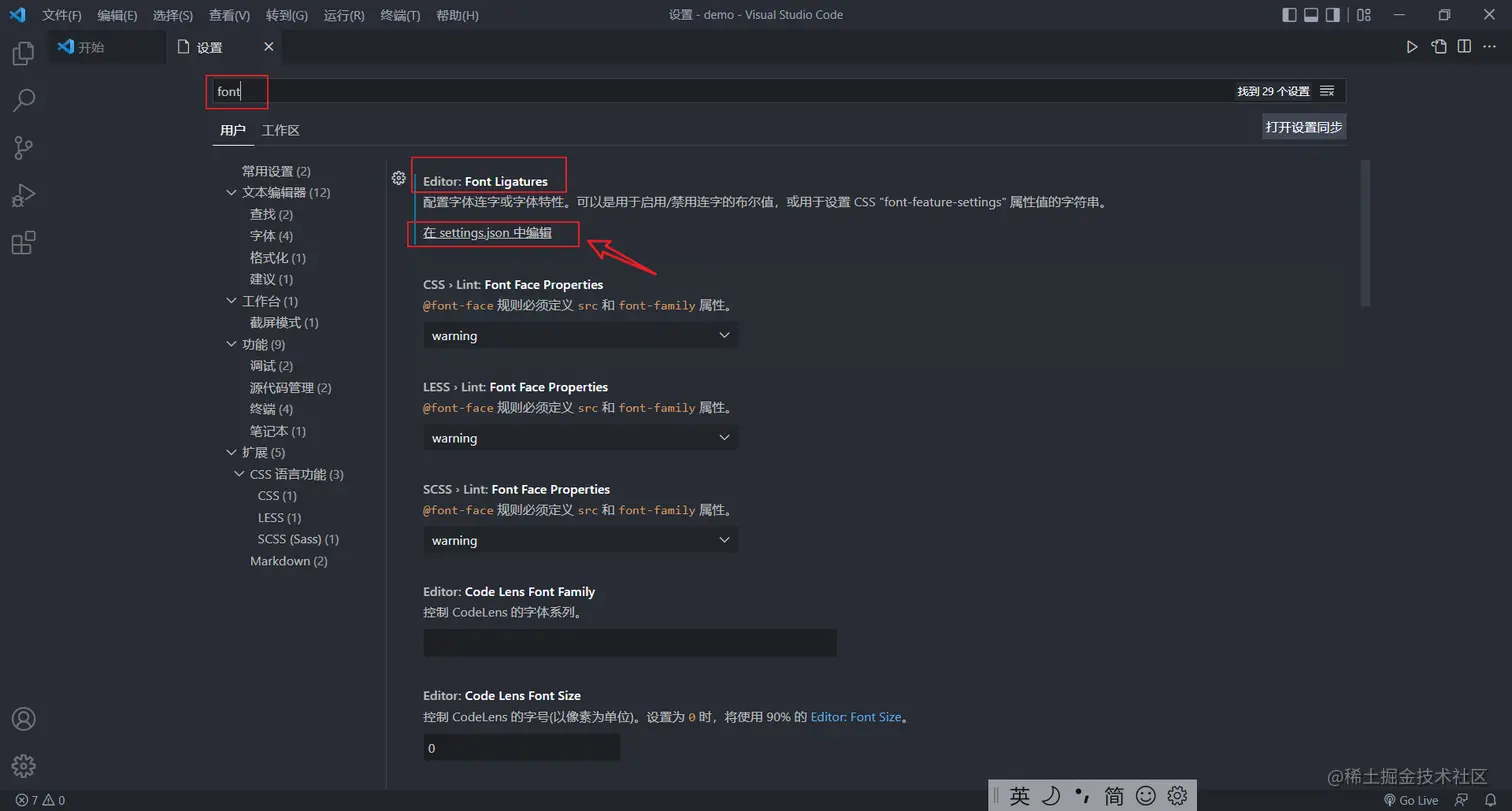
Task: Switch IME language with 英 button
Action: coord(1019,796)
